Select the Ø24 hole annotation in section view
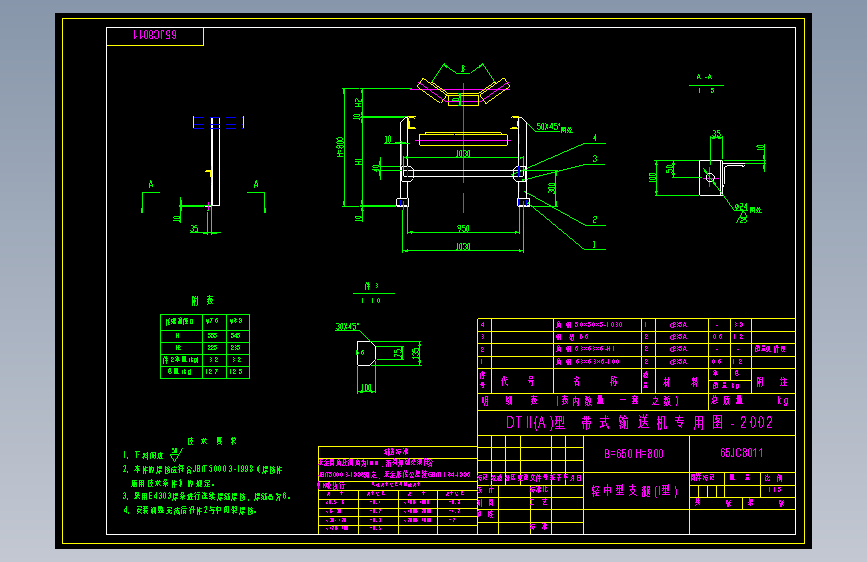The width and height of the screenshot is (867, 562). pyautogui.click(x=748, y=208)
